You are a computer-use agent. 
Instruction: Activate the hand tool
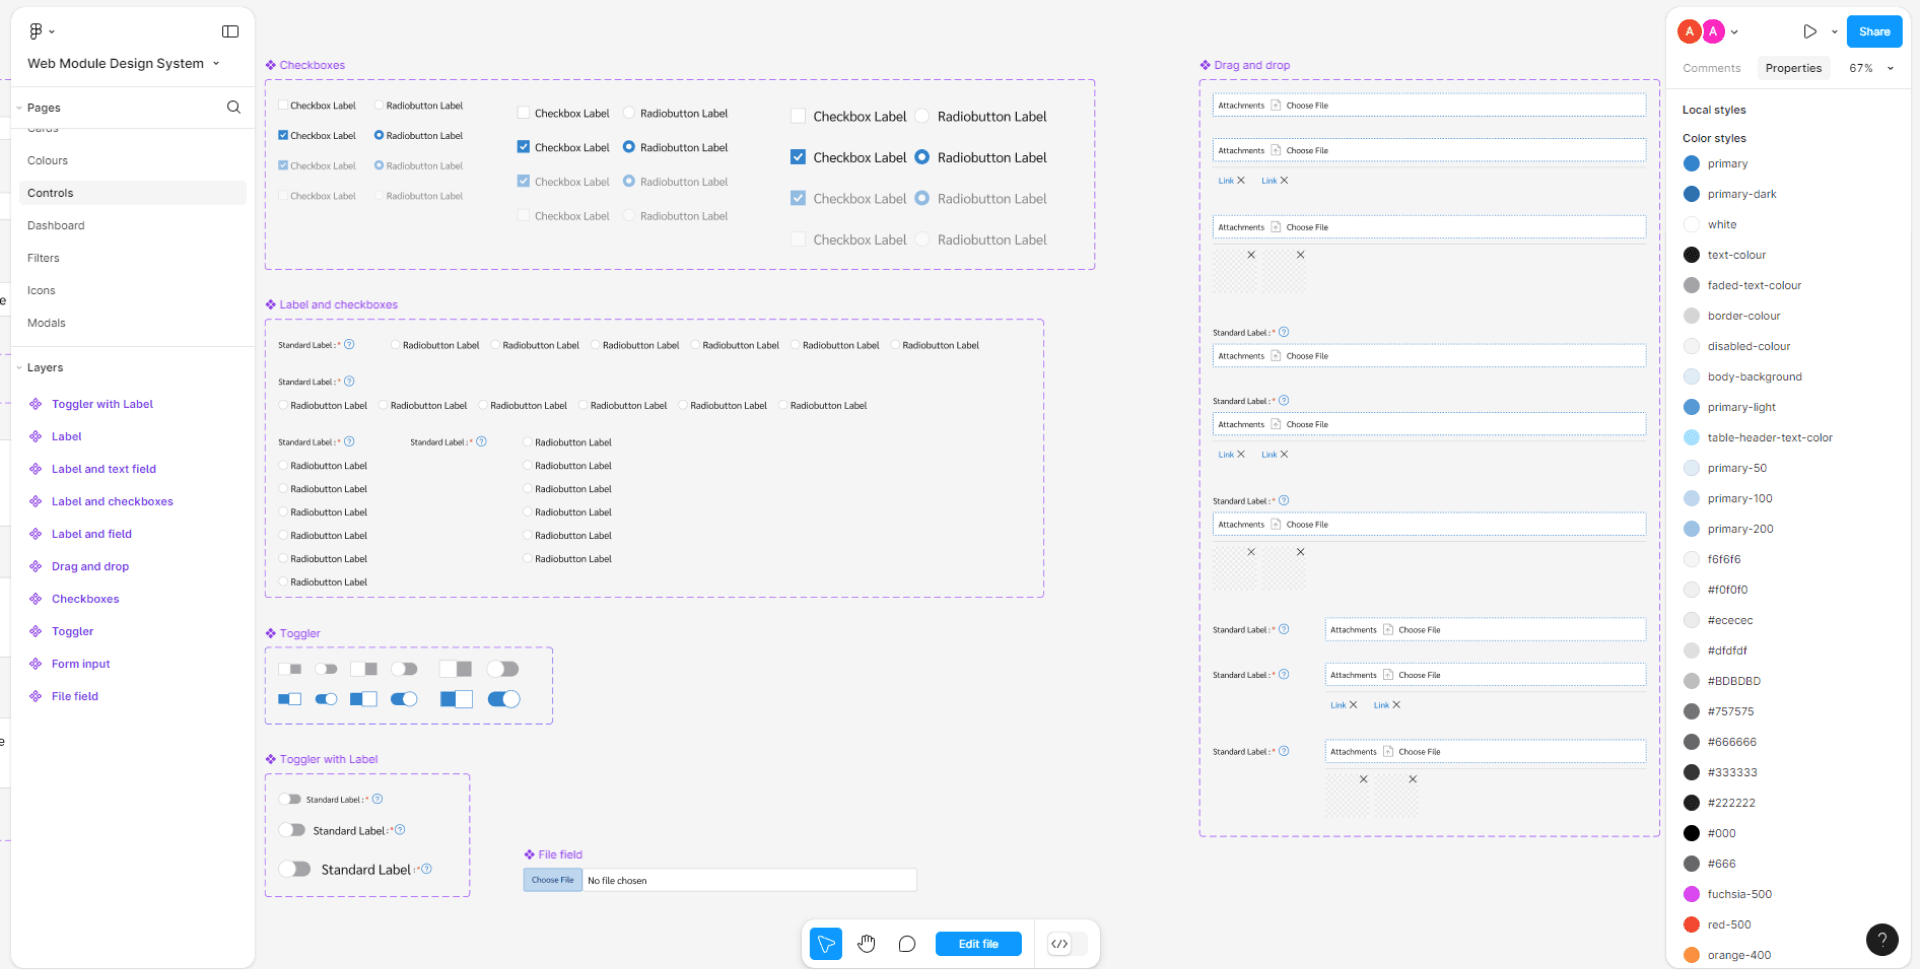click(x=866, y=943)
